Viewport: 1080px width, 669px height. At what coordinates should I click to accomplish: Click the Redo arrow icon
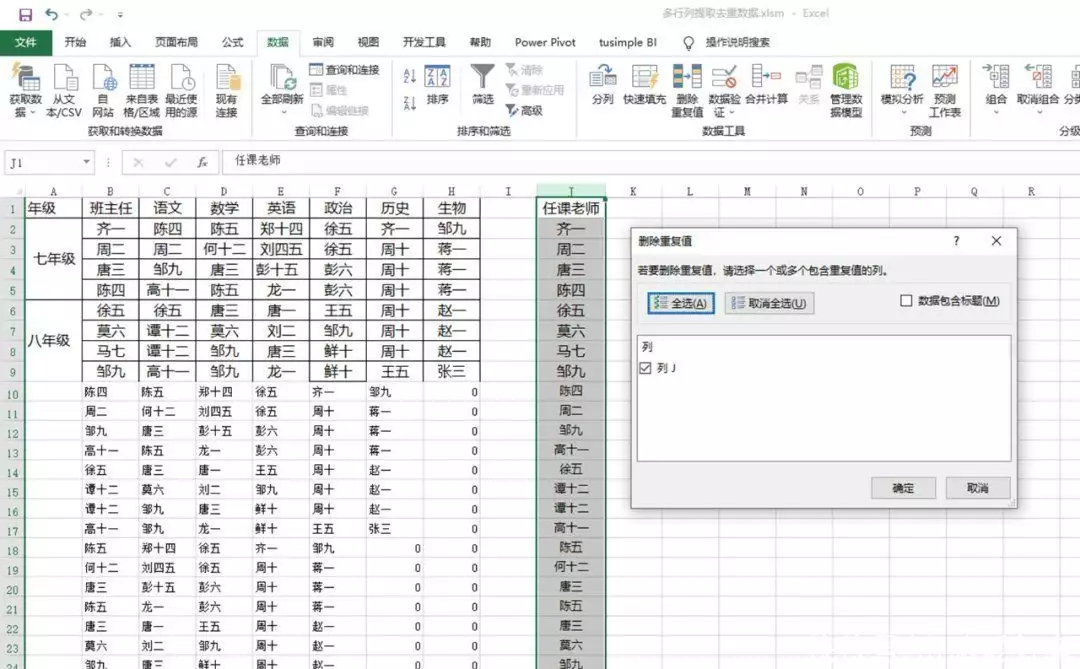[85, 14]
